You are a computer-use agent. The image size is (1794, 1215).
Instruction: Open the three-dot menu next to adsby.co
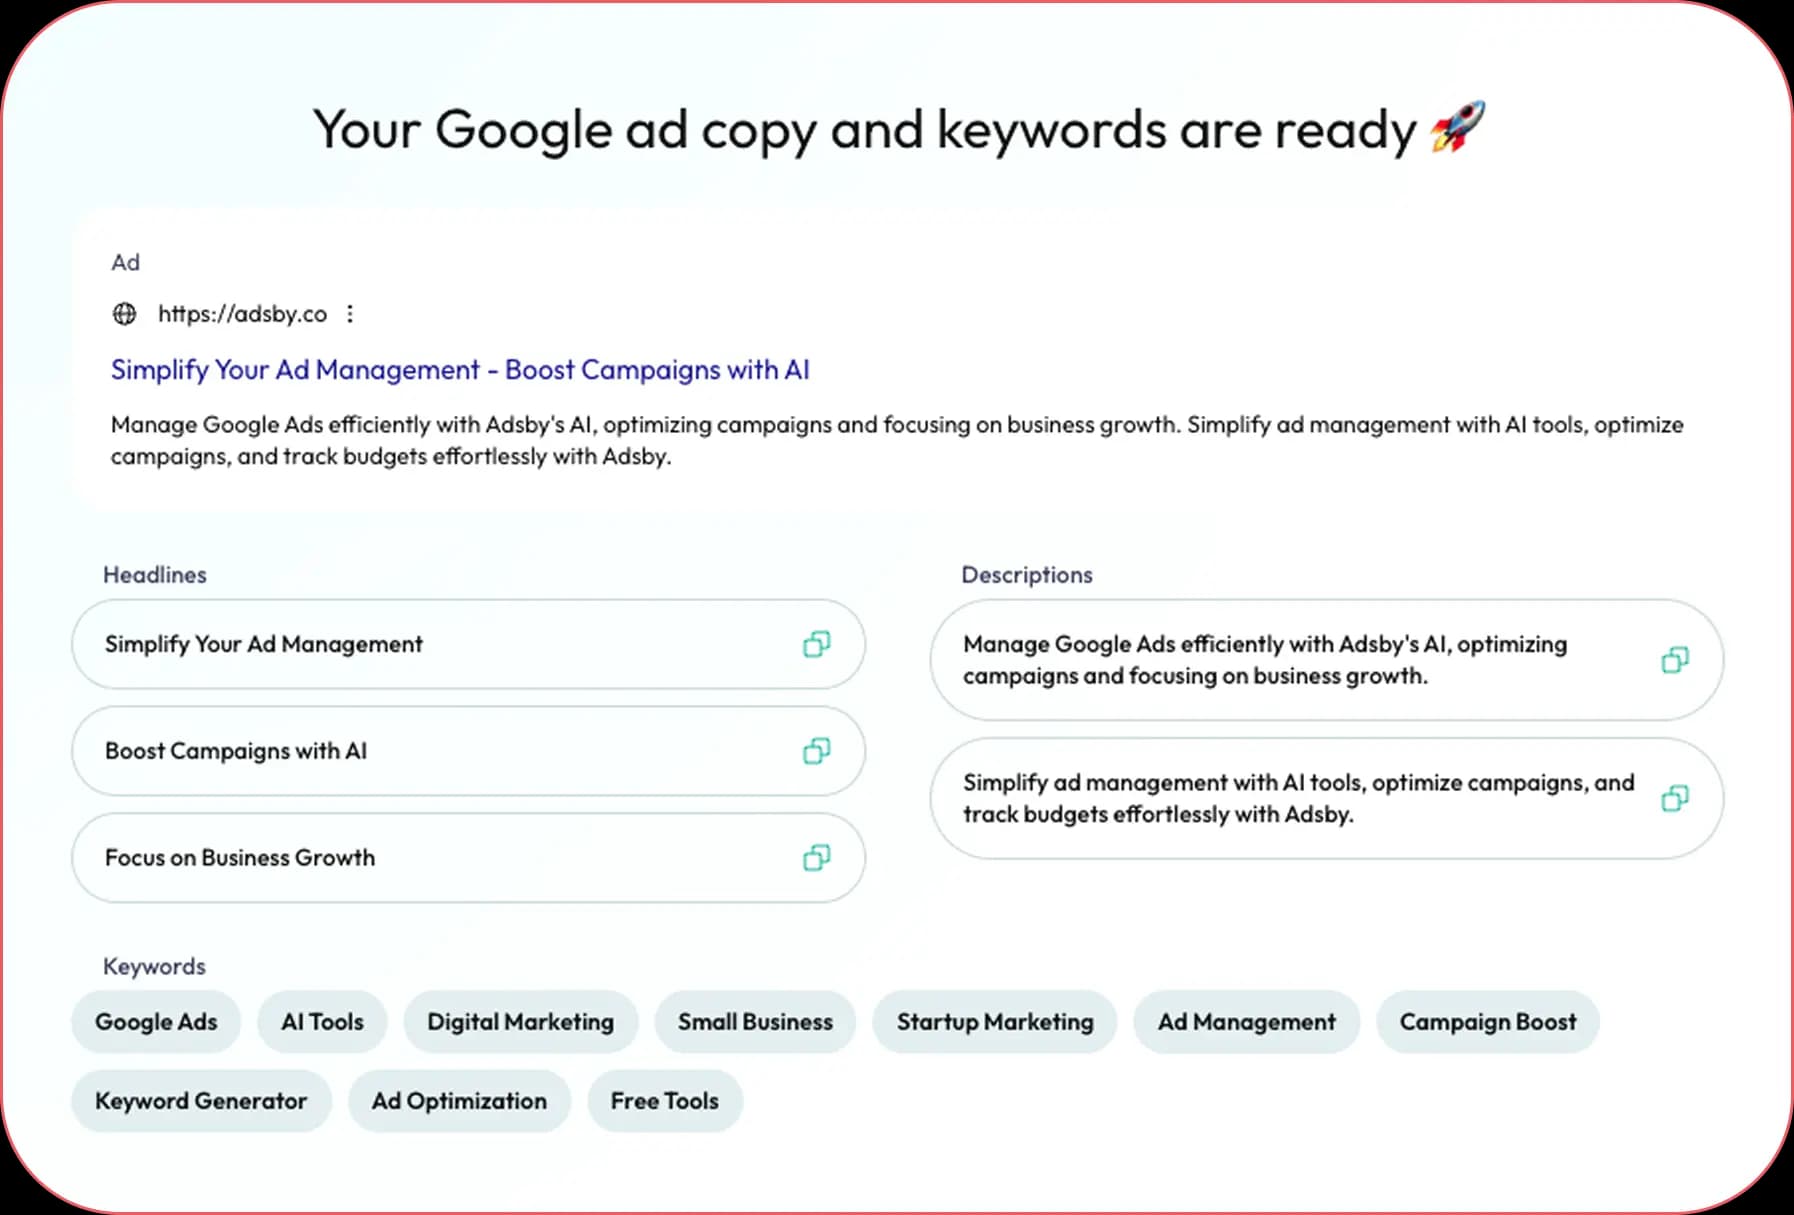(x=350, y=314)
